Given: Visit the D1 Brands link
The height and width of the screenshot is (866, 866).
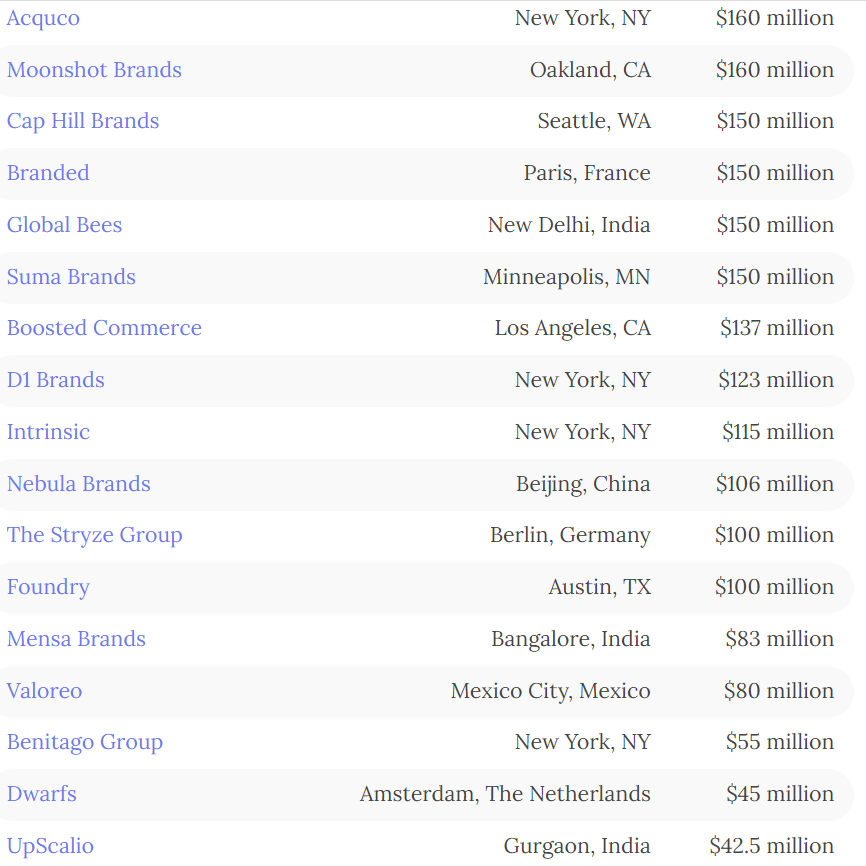Looking at the screenshot, I should (x=56, y=380).
